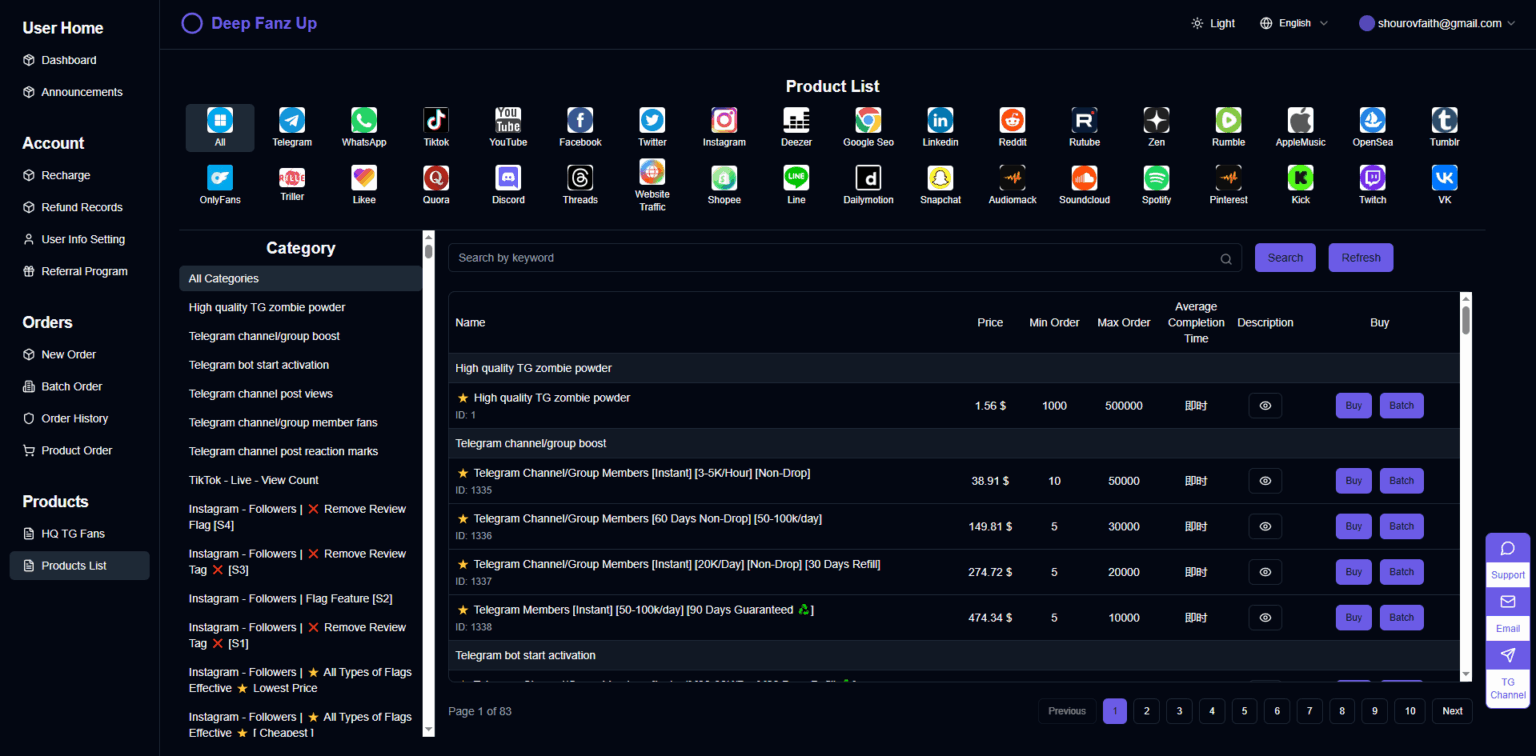Buy Telegram Members 90 Days Guaranteed
Viewport: 1536px width, 756px height.
[x=1353, y=617]
